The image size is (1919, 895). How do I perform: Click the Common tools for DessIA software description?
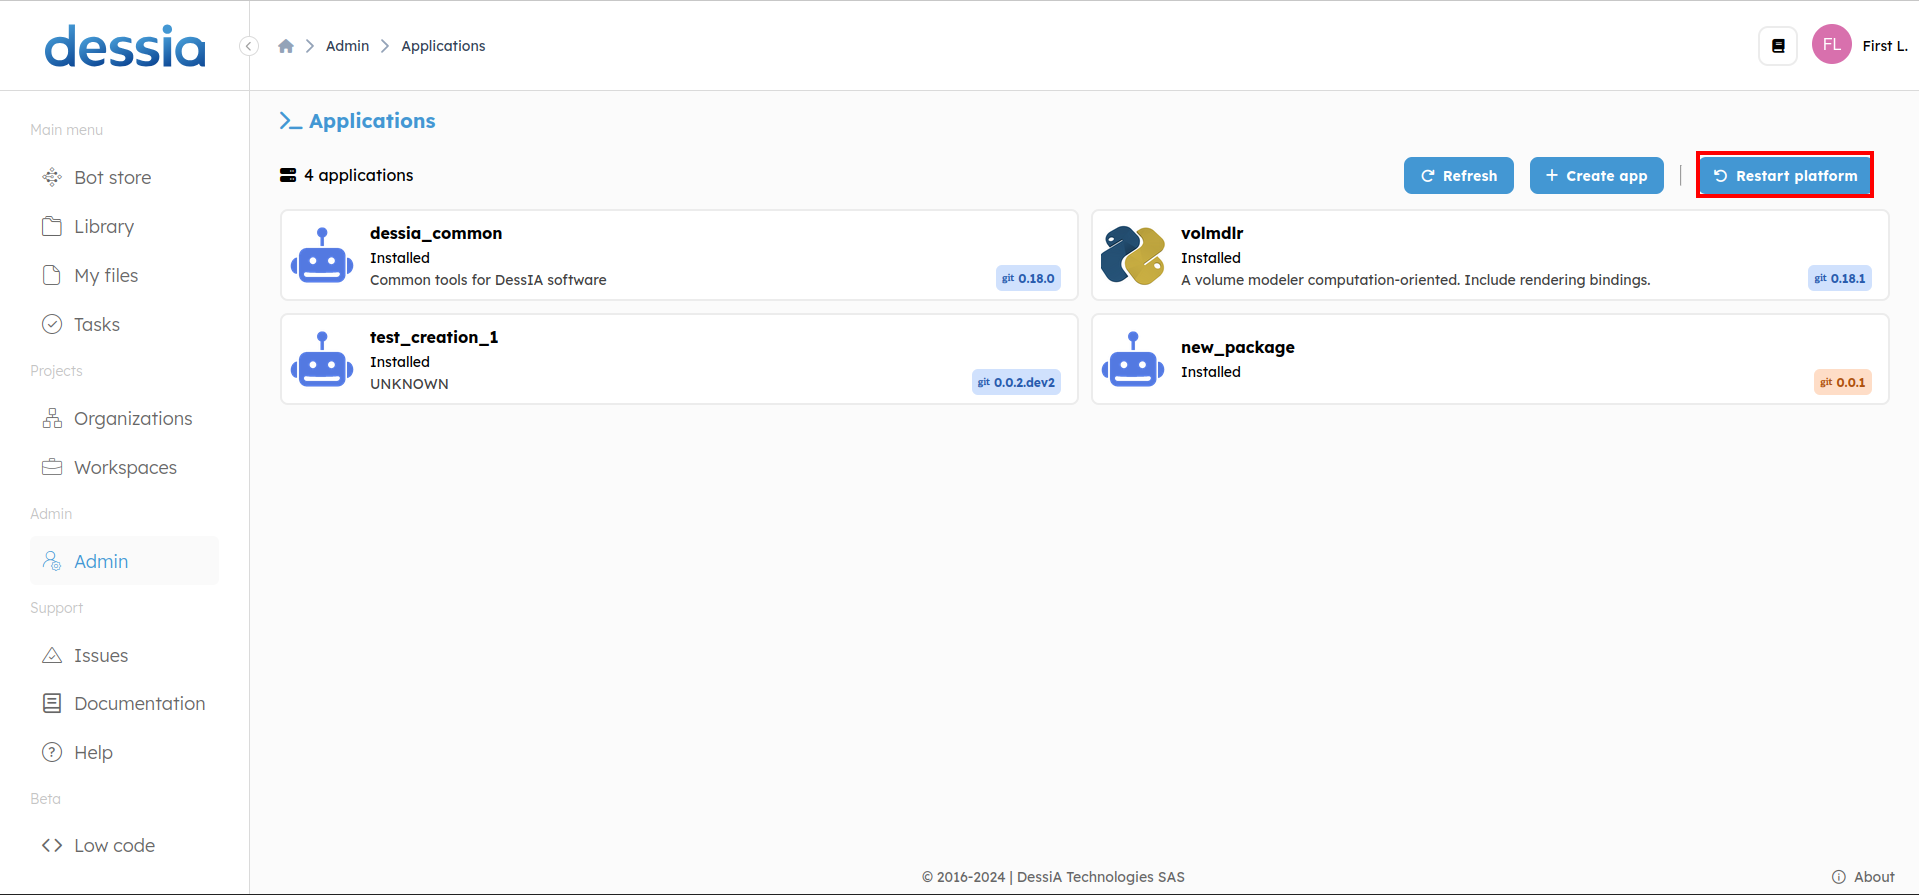click(x=488, y=280)
